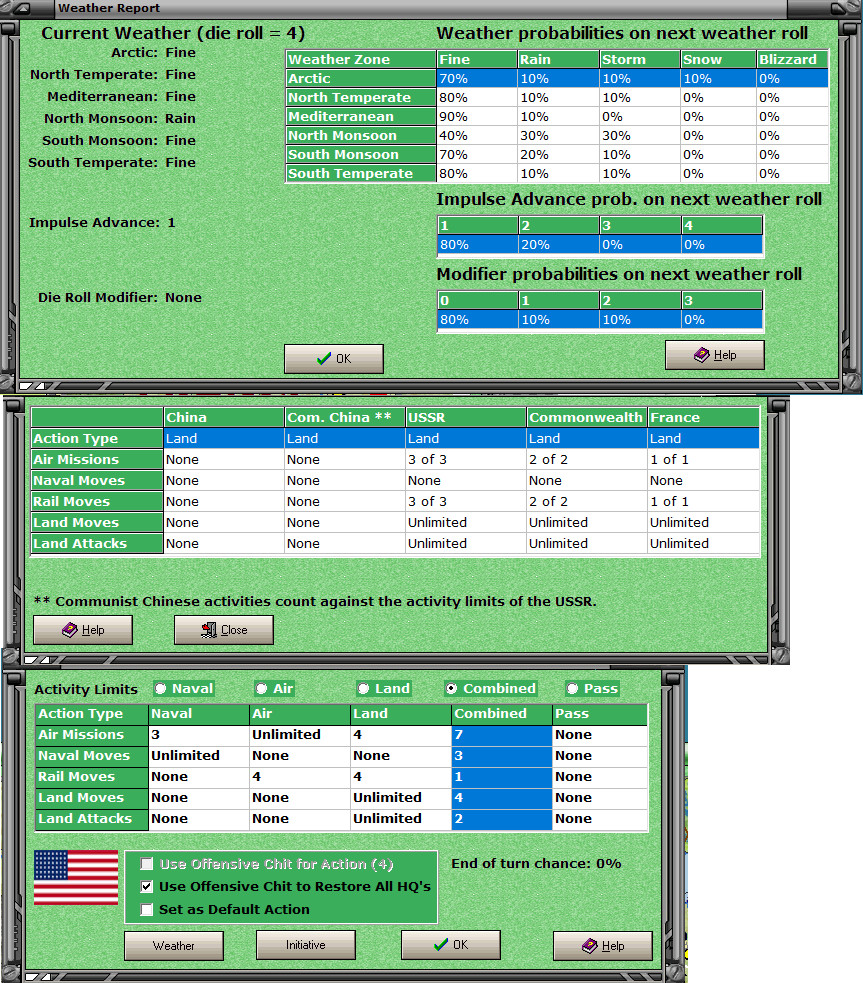Click the Rain column header

[558, 60]
